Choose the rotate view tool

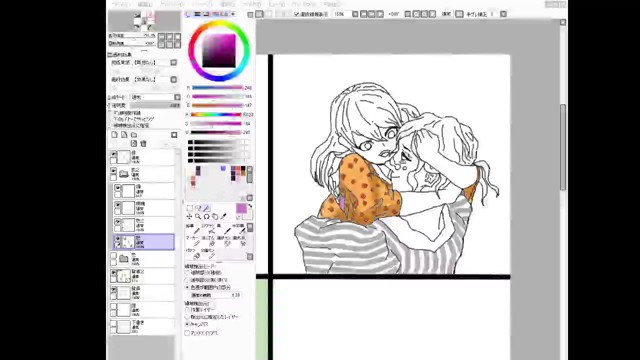pyautogui.click(x=207, y=216)
